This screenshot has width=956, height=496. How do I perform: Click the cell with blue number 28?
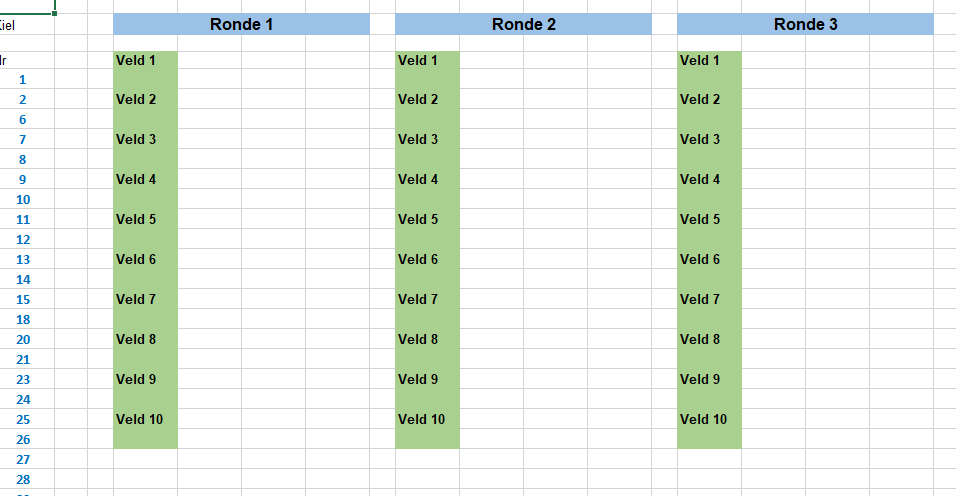tap(22, 479)
